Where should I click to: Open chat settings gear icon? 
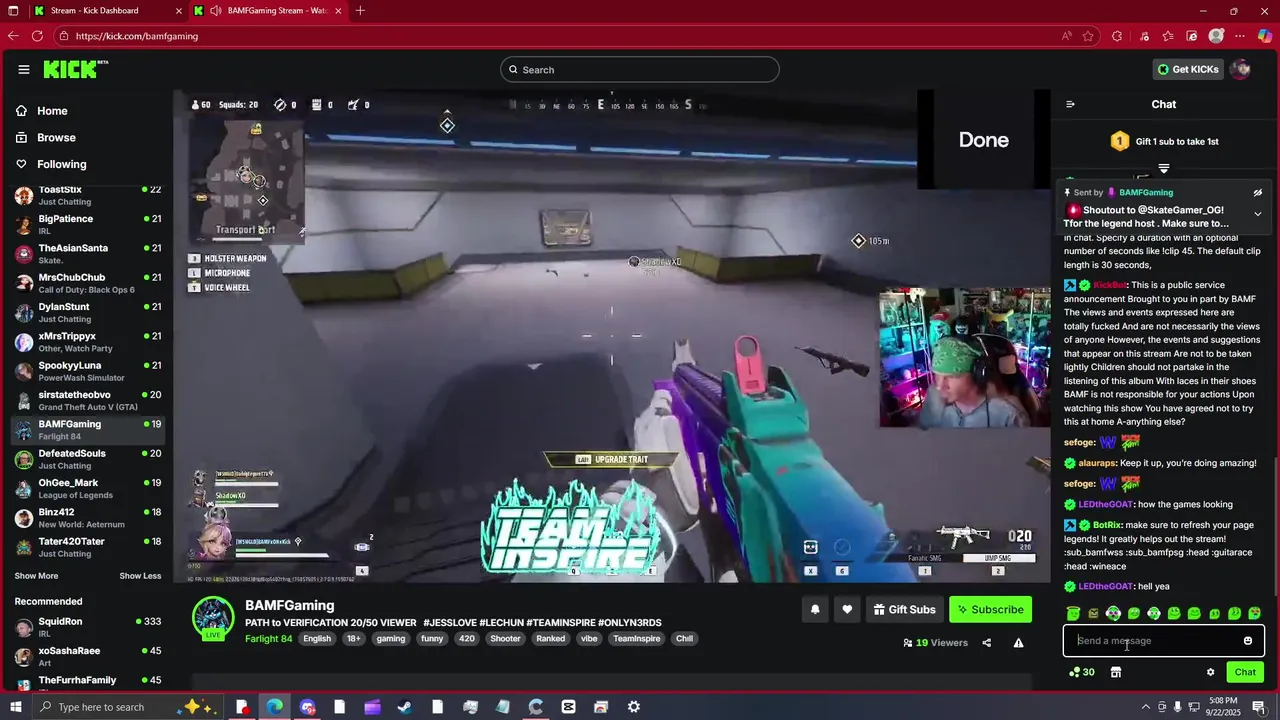click(1210, 672)
